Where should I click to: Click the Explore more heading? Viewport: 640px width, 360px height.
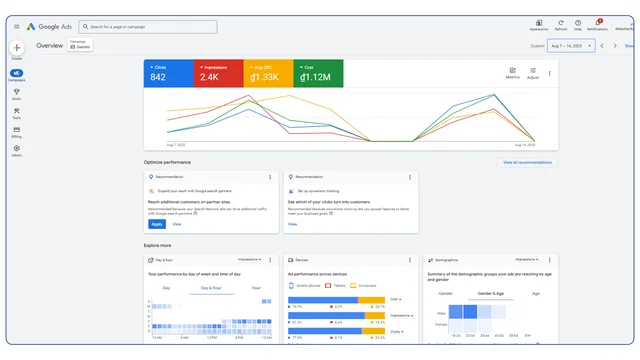pyautogui.click(x=157, y=245)
